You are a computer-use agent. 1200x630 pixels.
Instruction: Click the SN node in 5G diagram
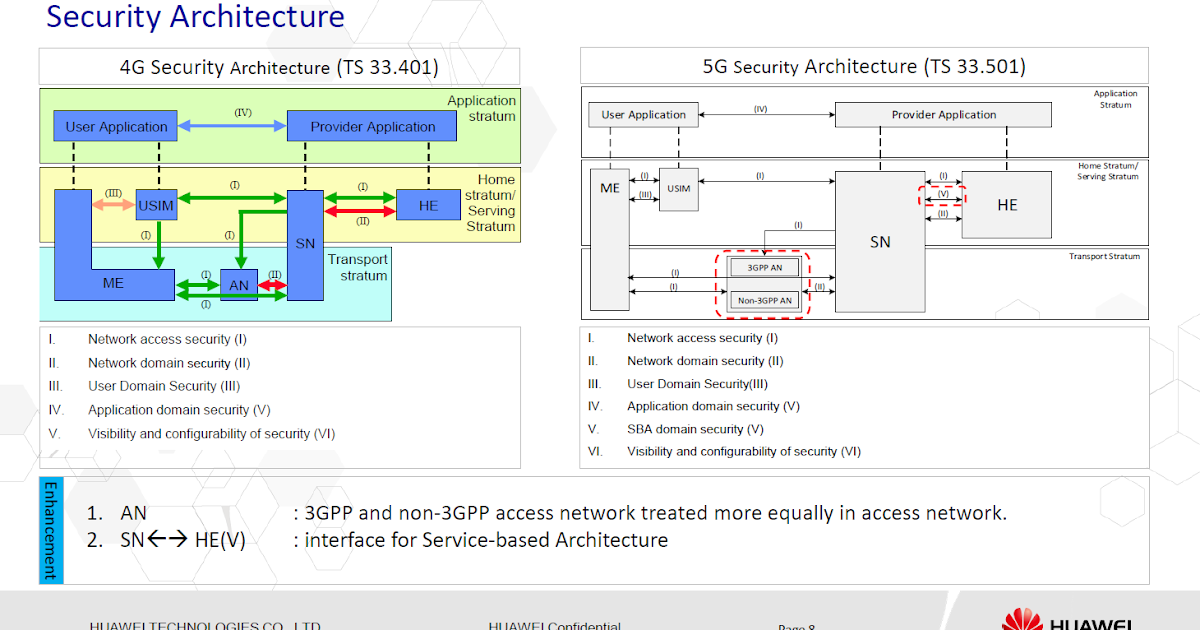click(x=879, y=240)
